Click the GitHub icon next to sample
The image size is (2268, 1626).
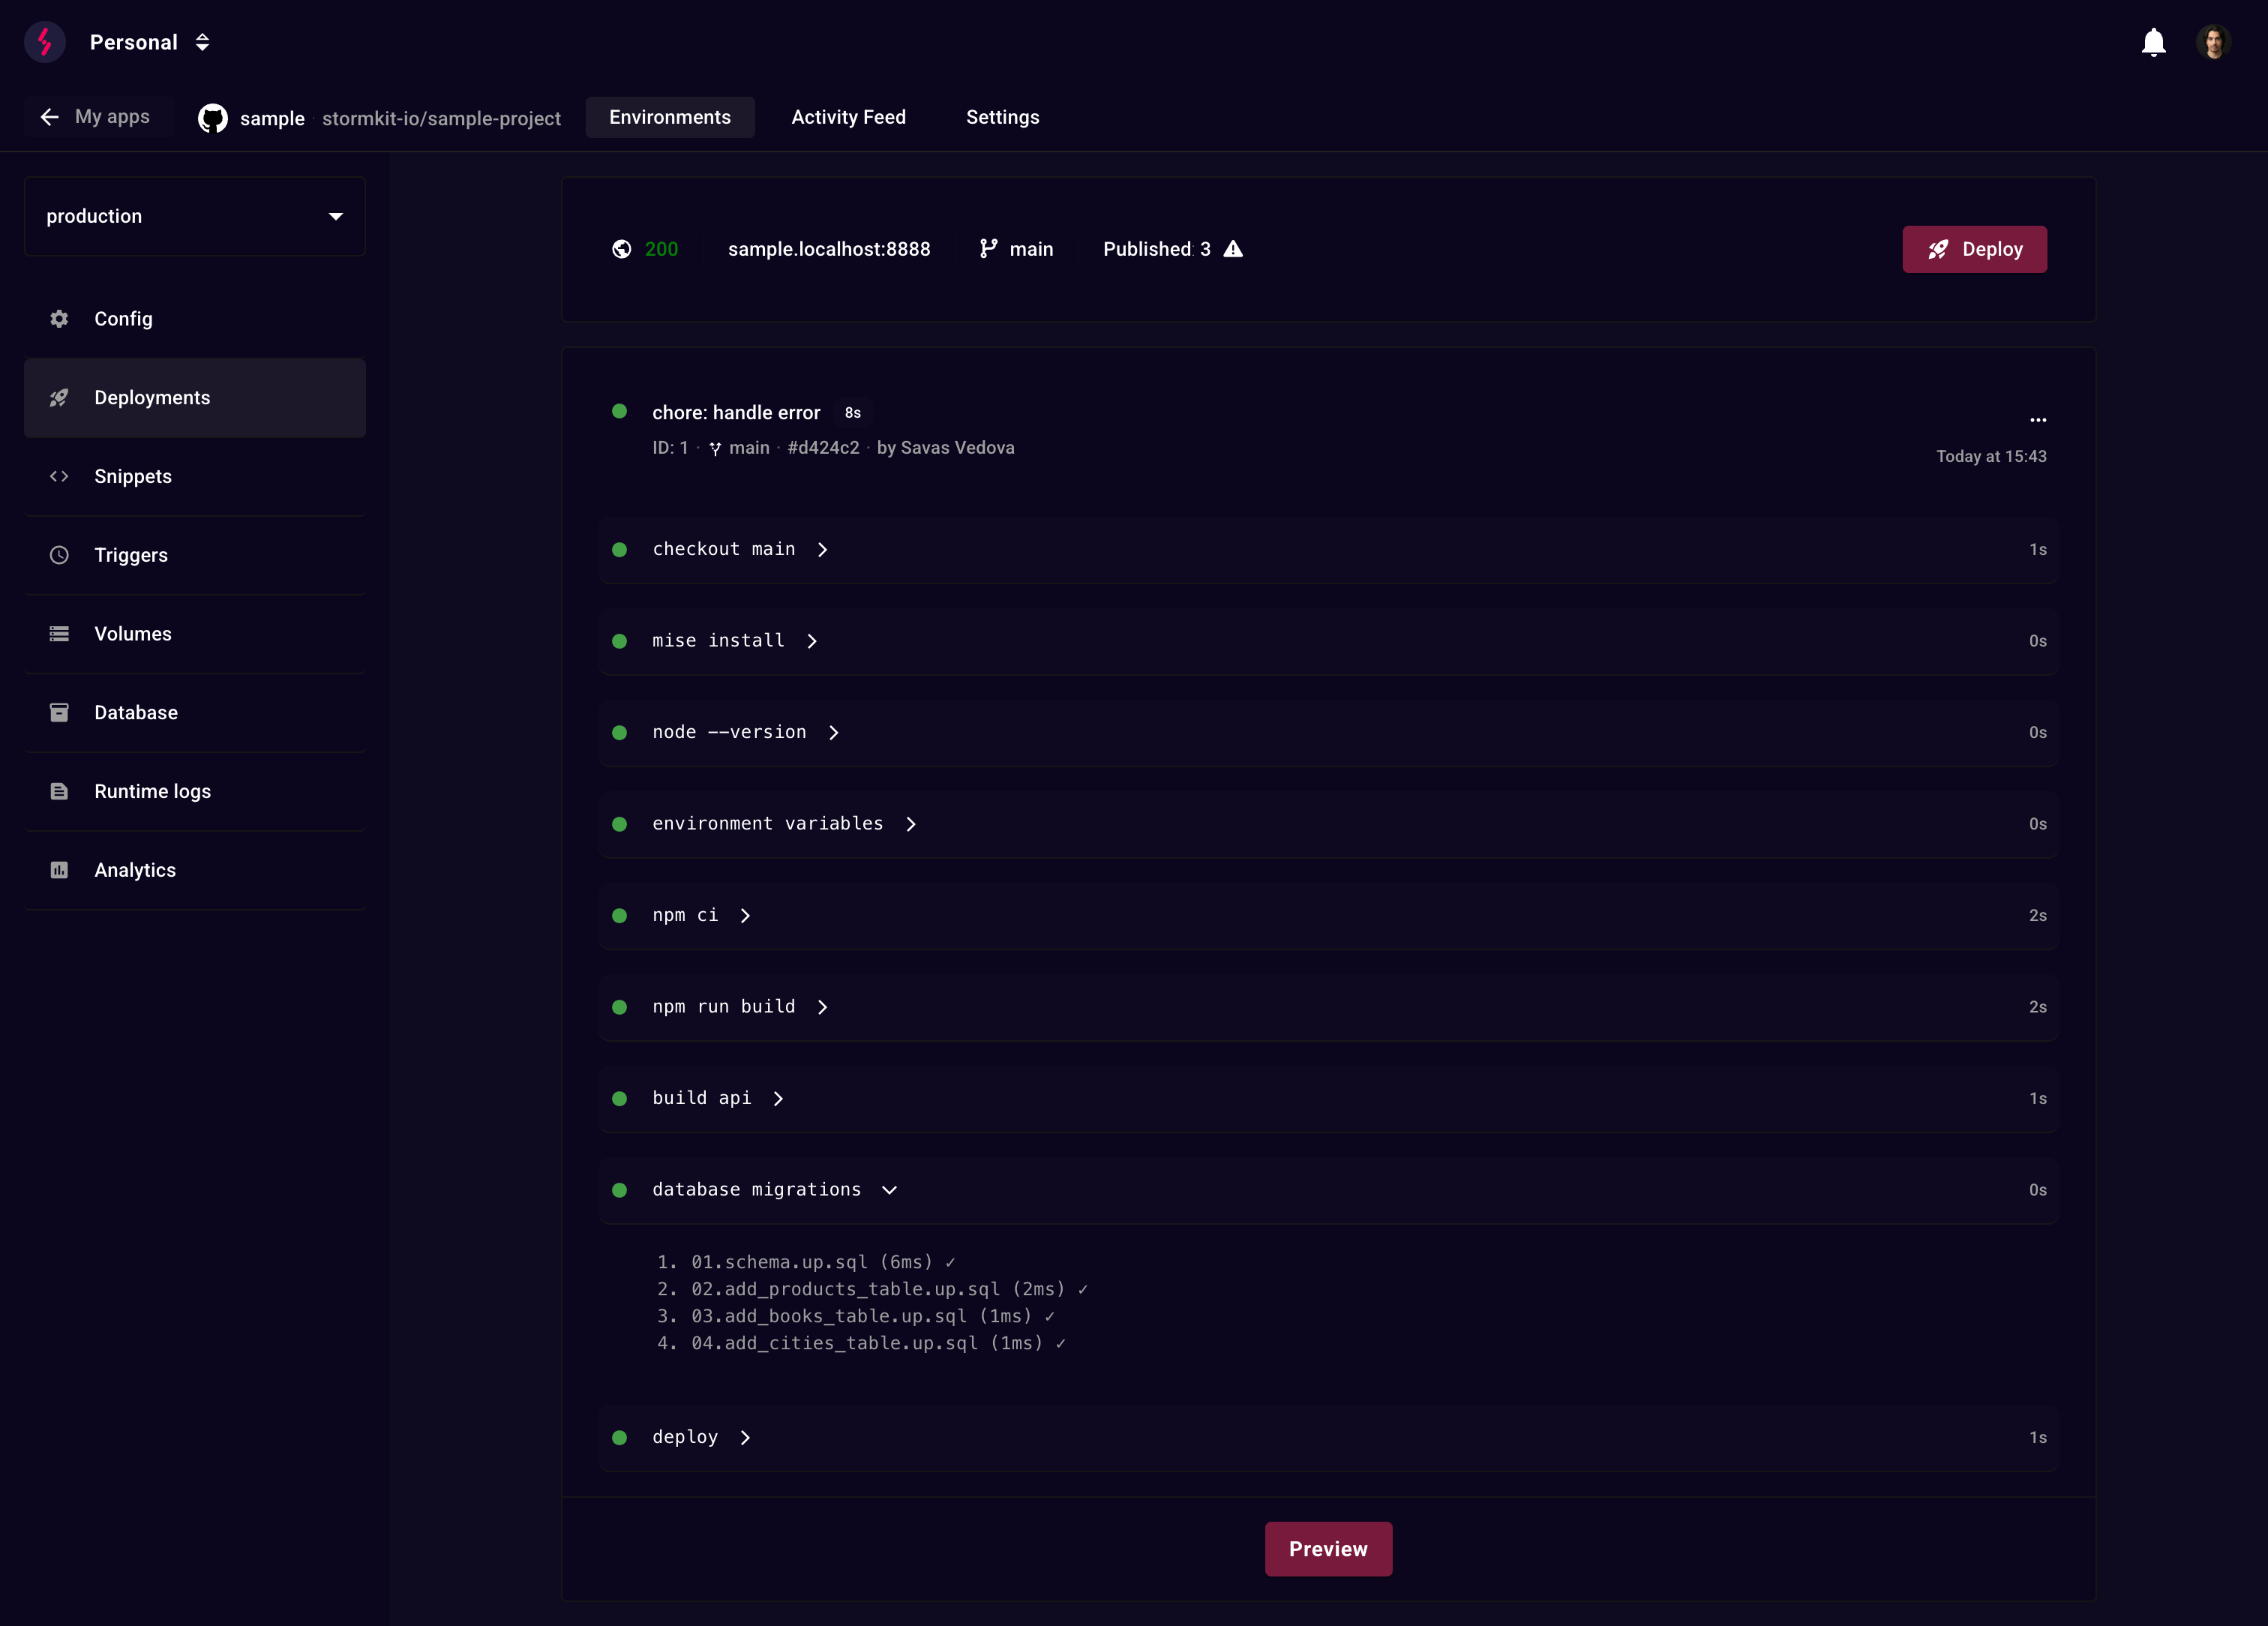[x=212, y=117]
